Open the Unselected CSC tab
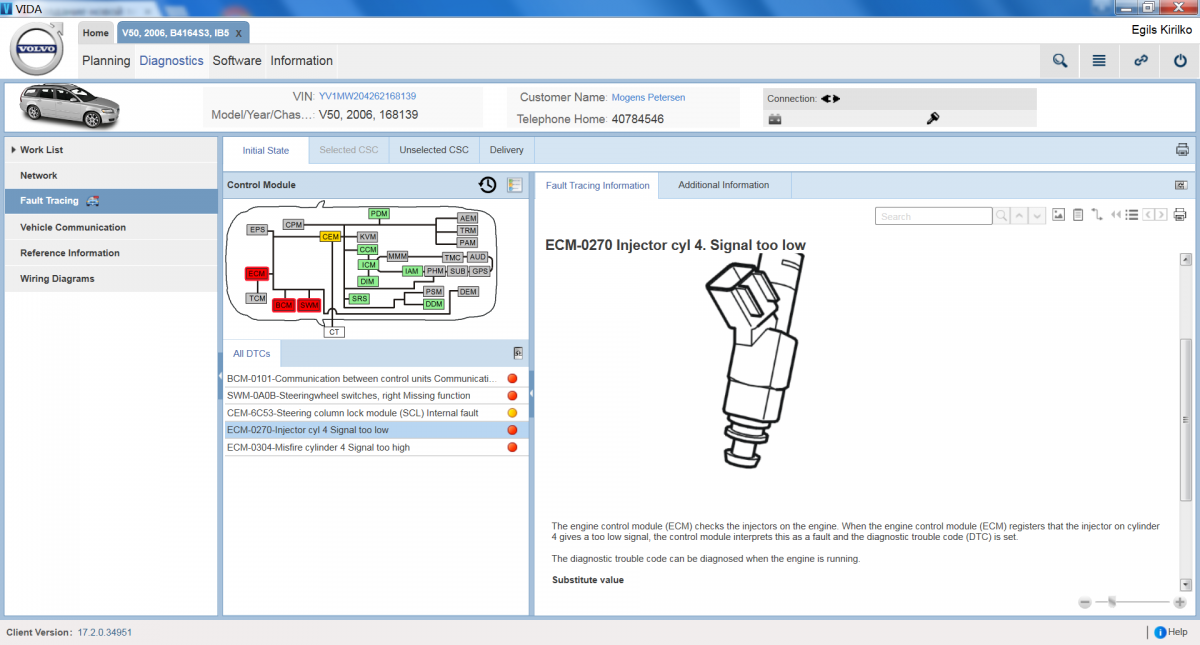 (x=434, y=150)
